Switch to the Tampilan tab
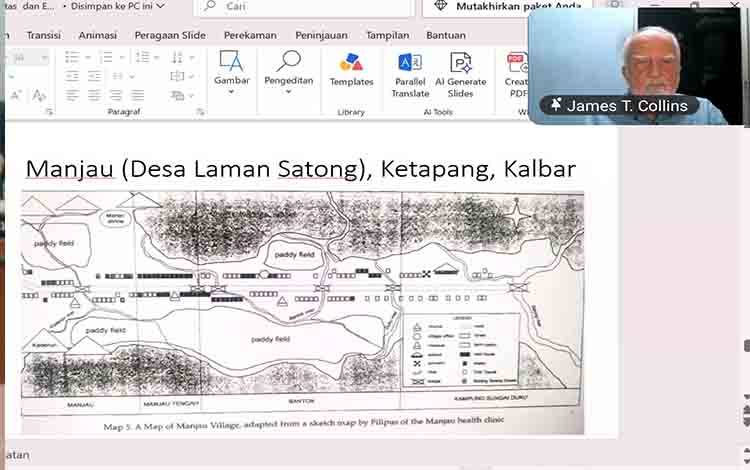750x470 pixels. (387, 35)
